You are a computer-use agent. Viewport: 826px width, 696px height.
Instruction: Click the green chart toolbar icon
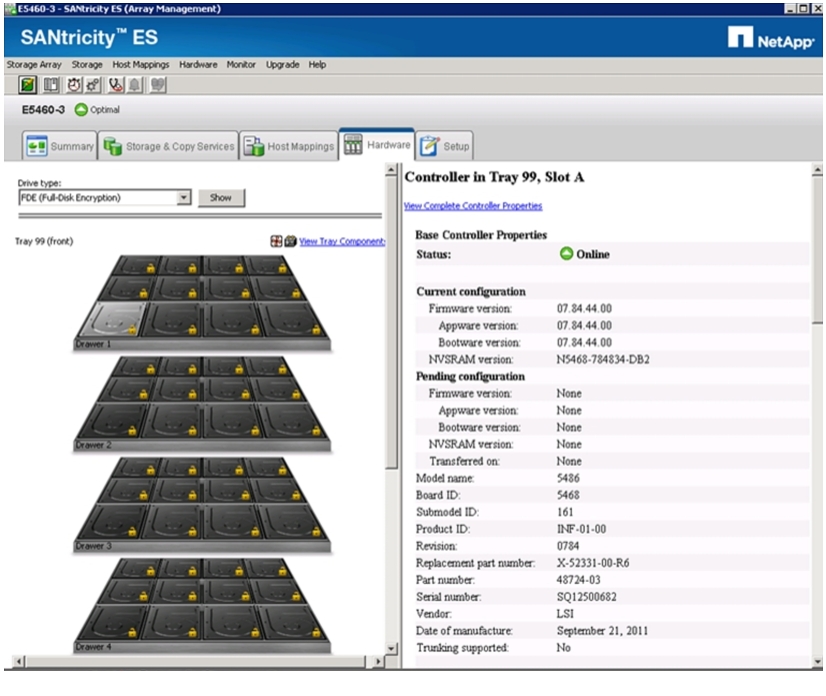click(27, 85)
